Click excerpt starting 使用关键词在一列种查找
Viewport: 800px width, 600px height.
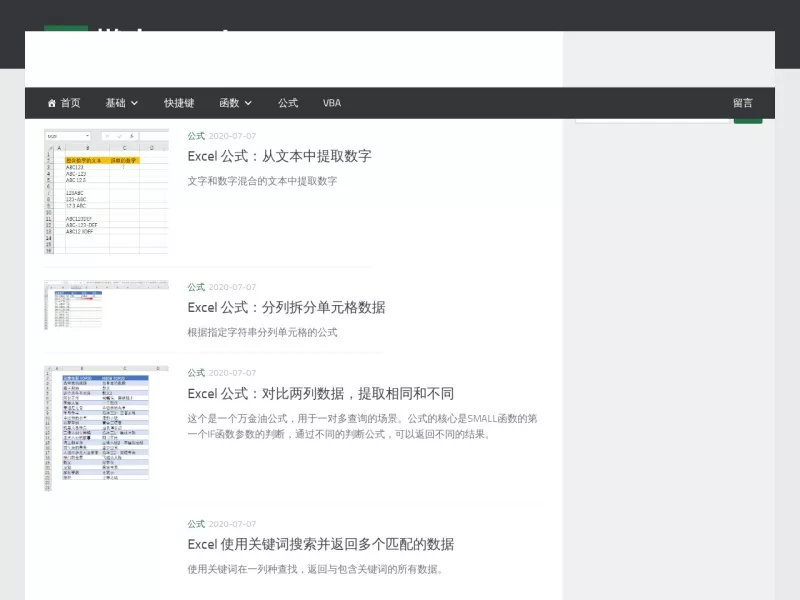coord(315,569)
